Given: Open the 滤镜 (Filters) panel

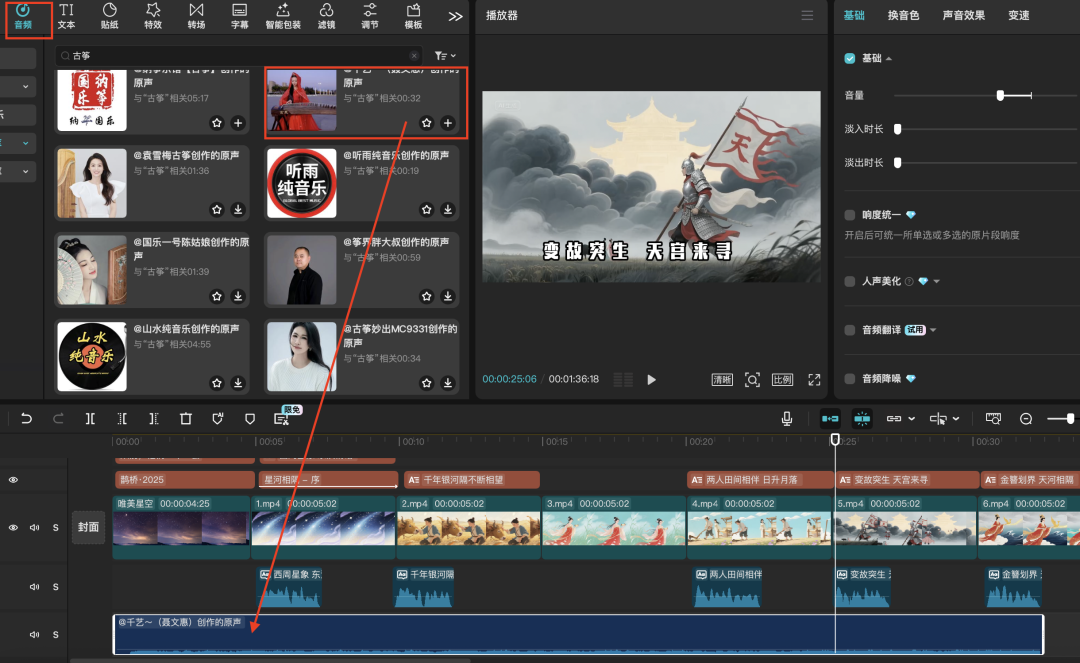Looking at the screenshot, I should click(x=326, y=16).
